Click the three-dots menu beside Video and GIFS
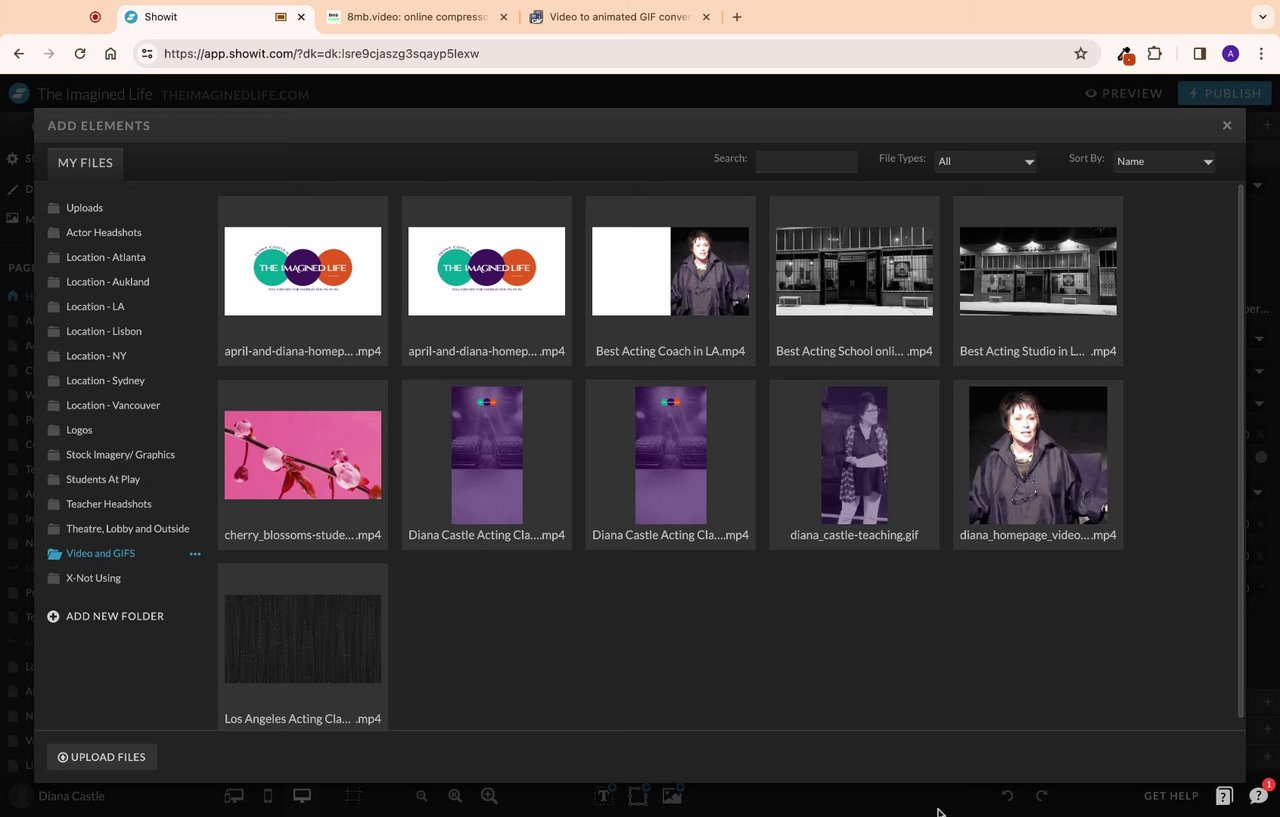The image size is (1280, 817). tap(195, 554)
